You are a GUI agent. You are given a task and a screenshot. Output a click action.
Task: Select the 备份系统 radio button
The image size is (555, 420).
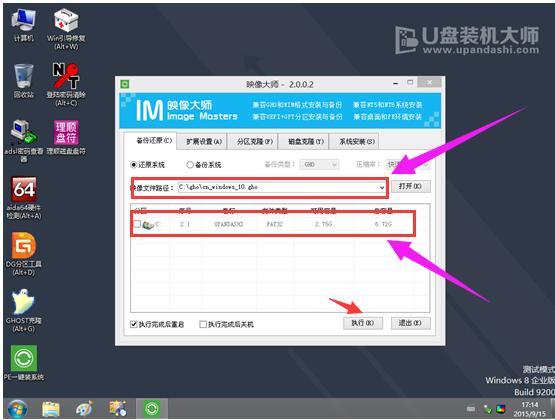[190, 165]
